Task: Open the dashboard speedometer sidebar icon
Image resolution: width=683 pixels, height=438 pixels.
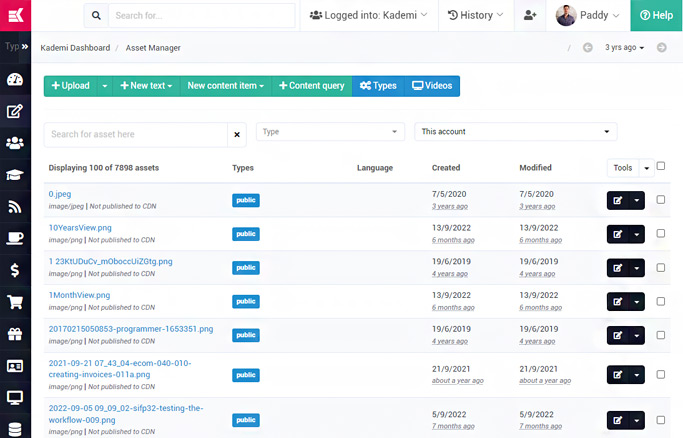Action: (x=15, y=80)
